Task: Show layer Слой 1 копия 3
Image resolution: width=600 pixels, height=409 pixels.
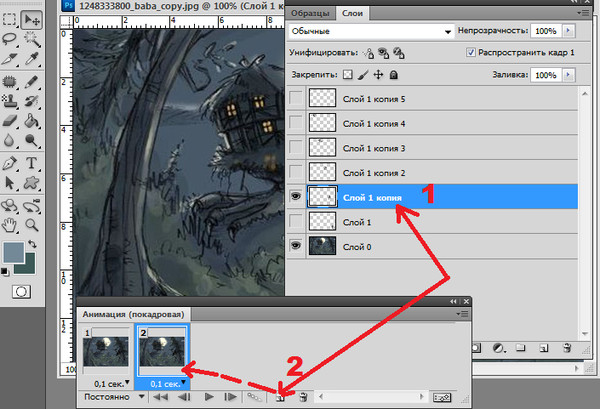Action: point(295,147)
